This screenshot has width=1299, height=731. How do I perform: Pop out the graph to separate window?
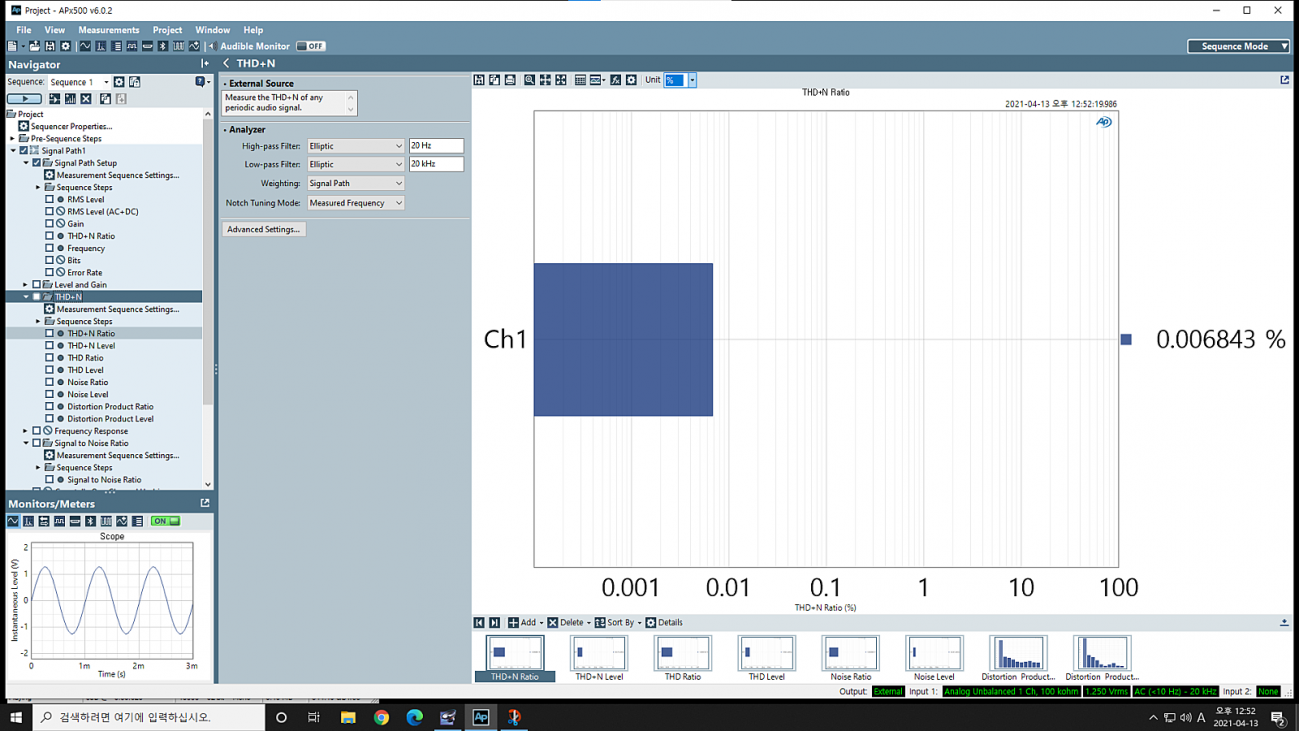[1285, 80]
